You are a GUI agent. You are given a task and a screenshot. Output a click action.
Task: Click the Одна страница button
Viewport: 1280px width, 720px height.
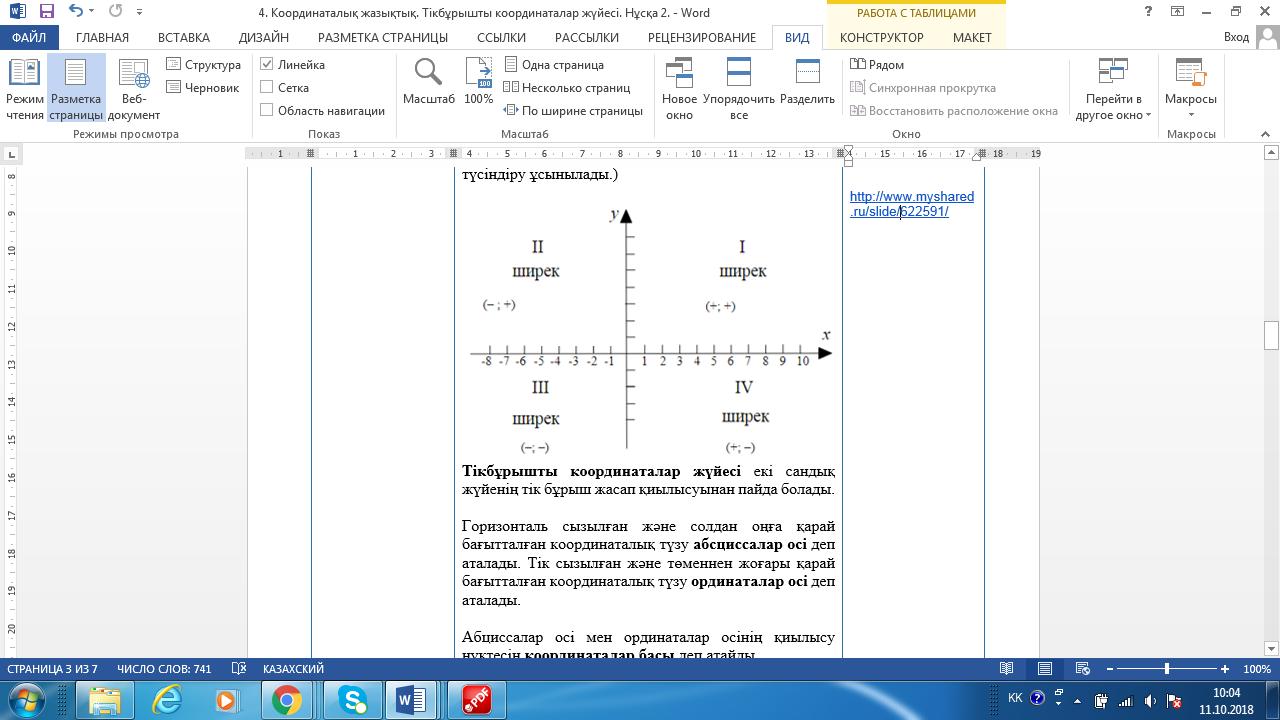(x=553, y=64)
